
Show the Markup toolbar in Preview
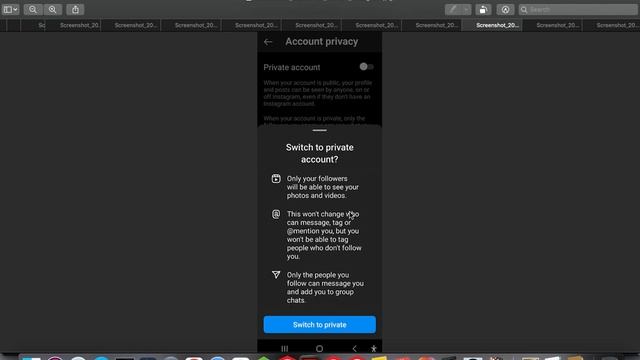pyautogui.click(x=505, y=9)
